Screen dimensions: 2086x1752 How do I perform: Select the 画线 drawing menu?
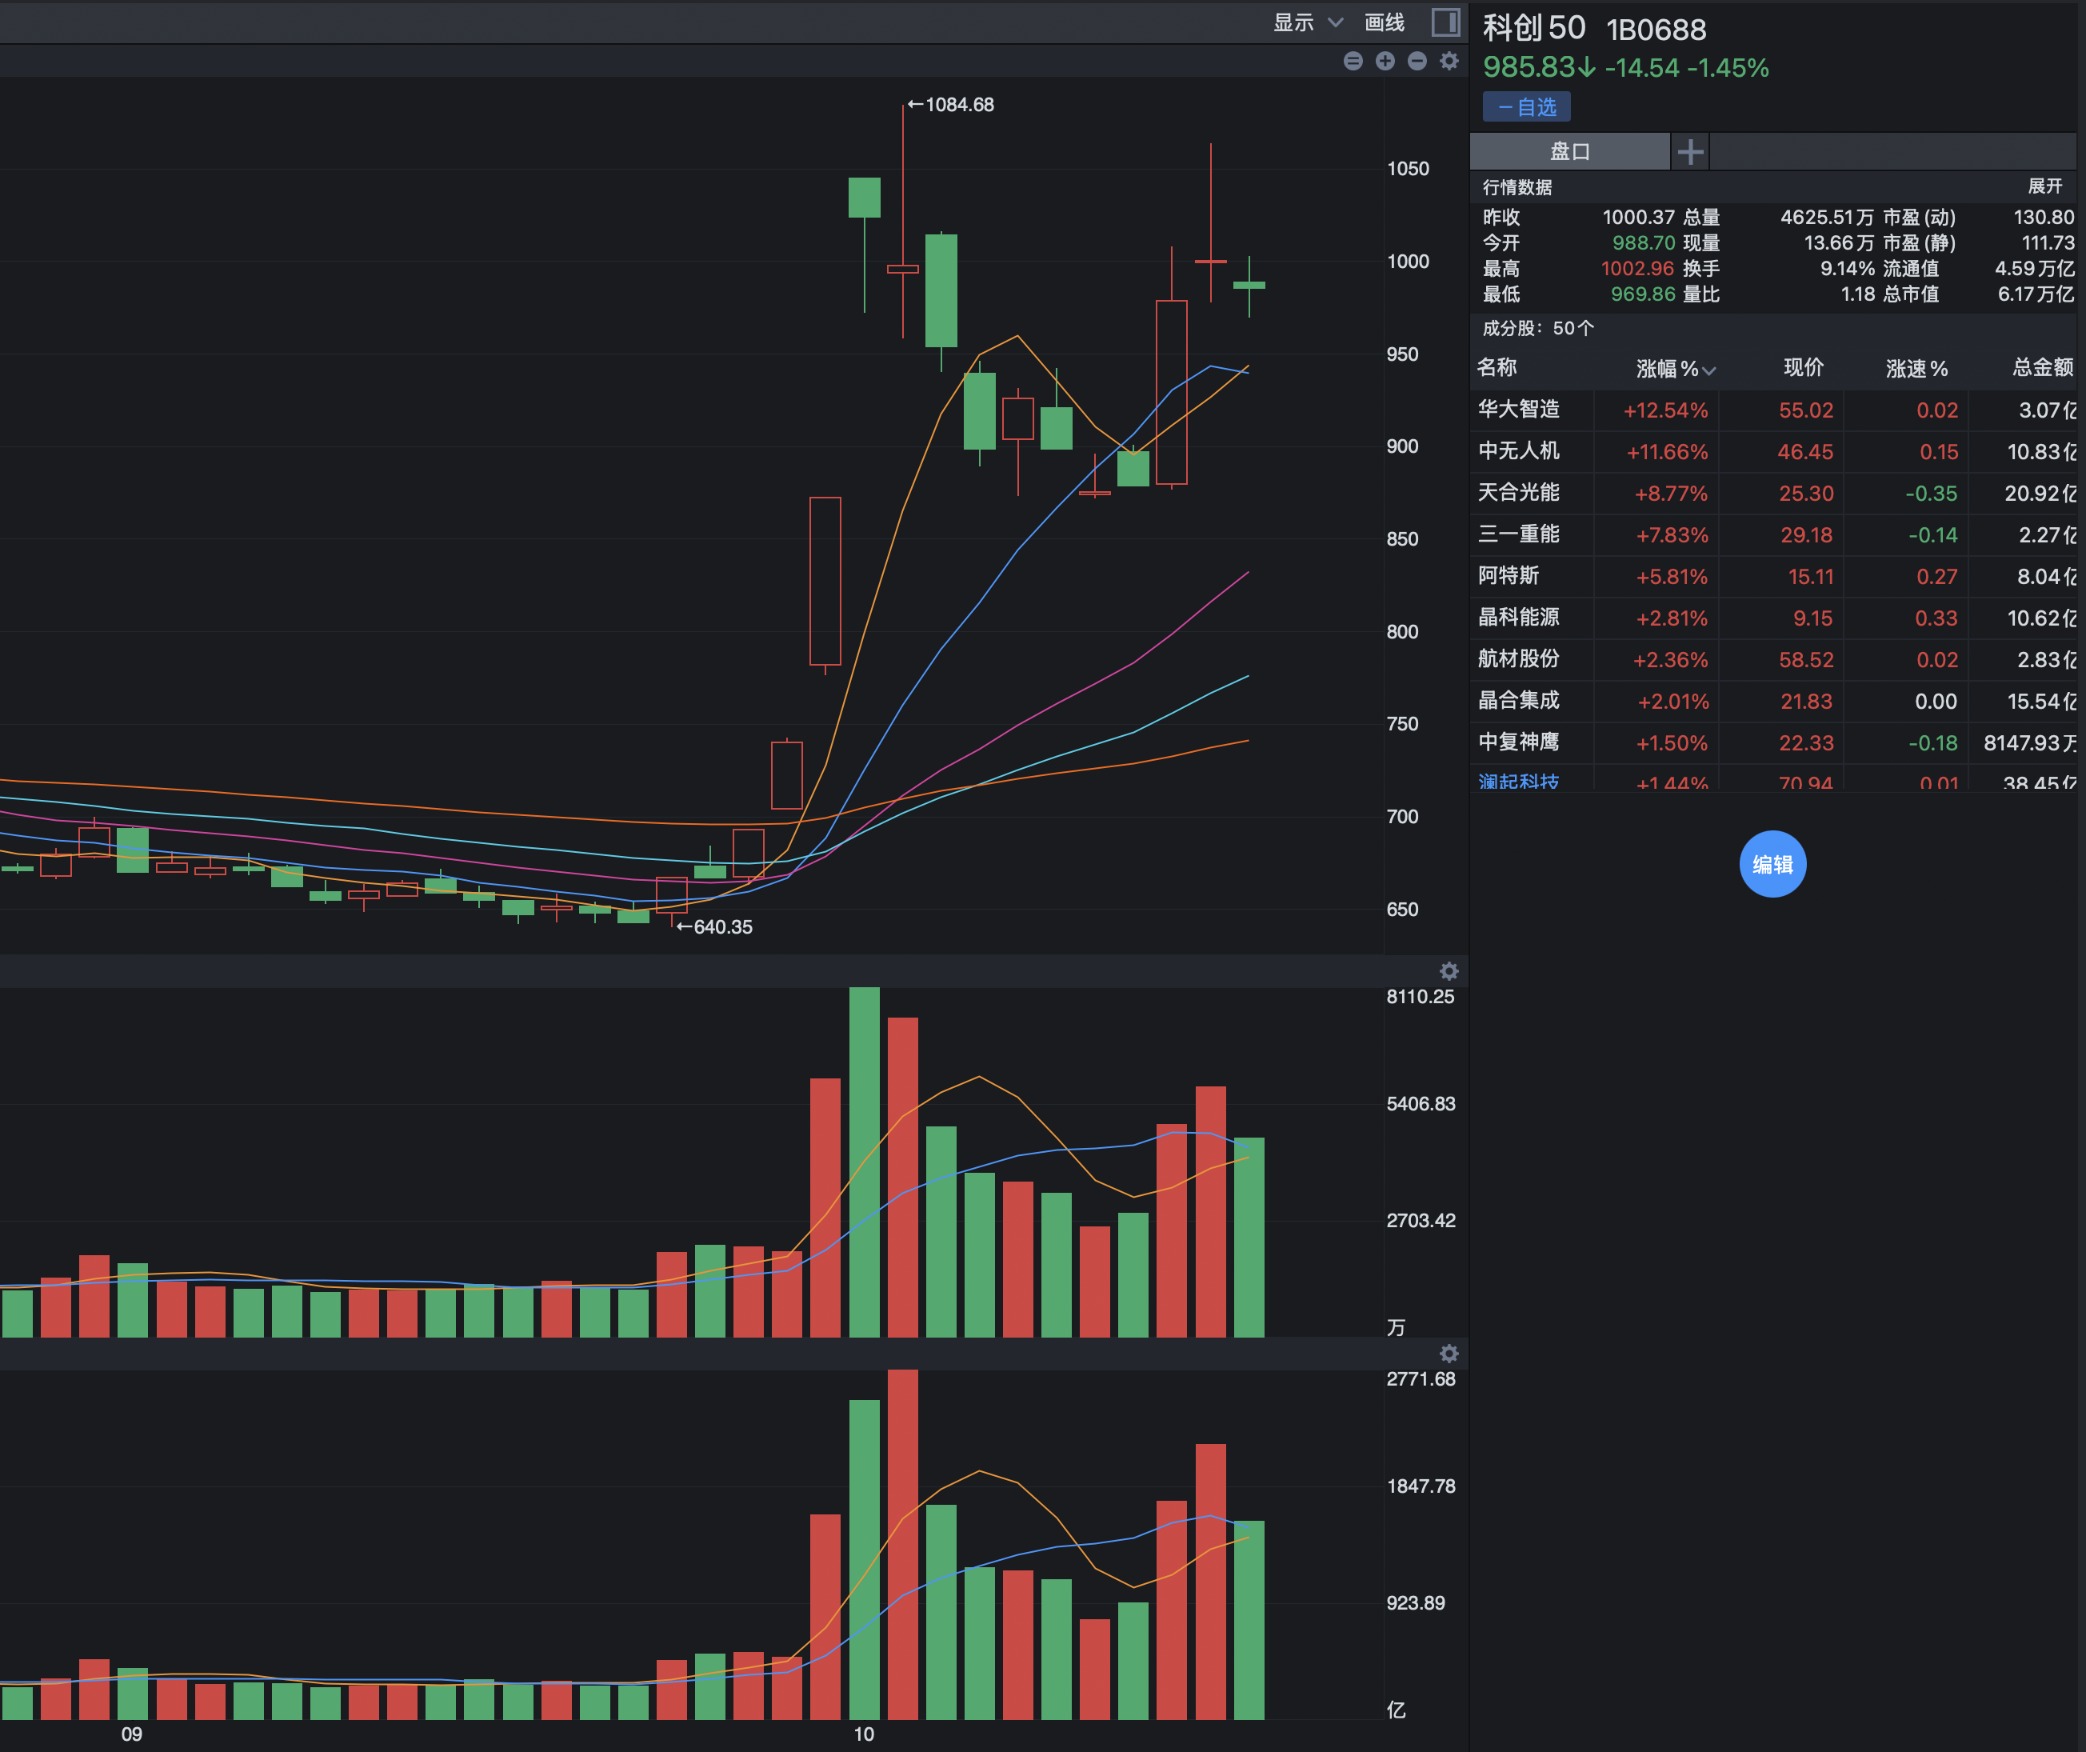pos(1384,22)
